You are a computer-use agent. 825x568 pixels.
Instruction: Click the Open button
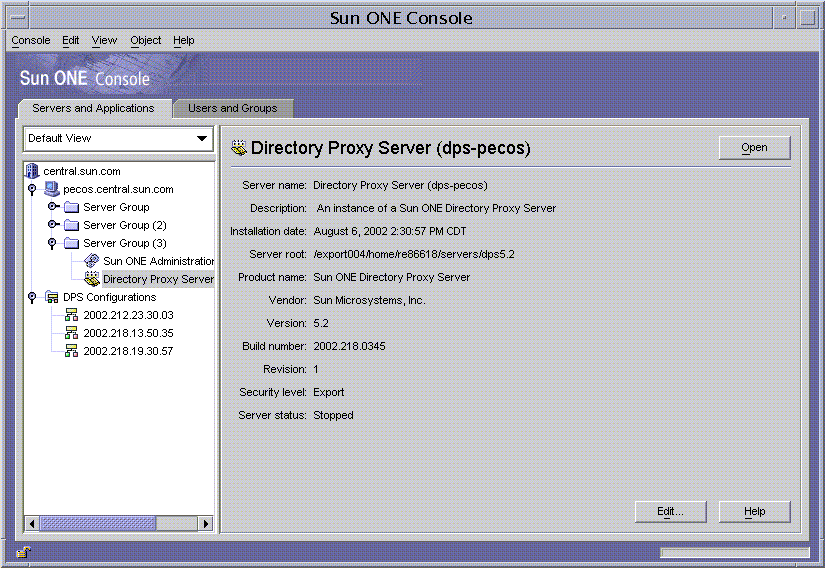click(x=754, y=148)
